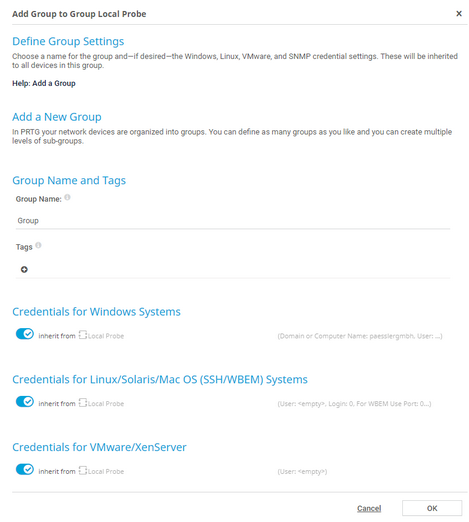The width and height of the screenshot is (469, 522).
Task: Close the Add Group dialog
Action: coord(459,14)
